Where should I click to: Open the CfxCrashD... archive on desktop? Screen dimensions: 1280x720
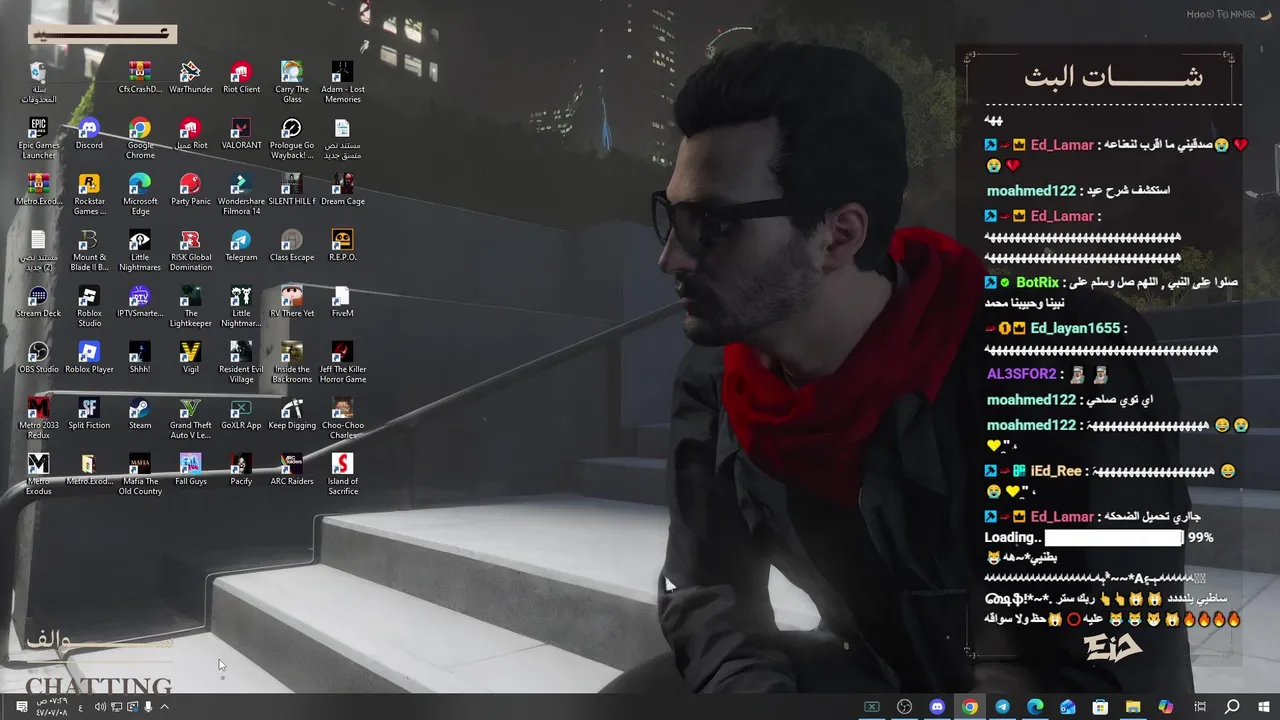(x=140, y=77)
